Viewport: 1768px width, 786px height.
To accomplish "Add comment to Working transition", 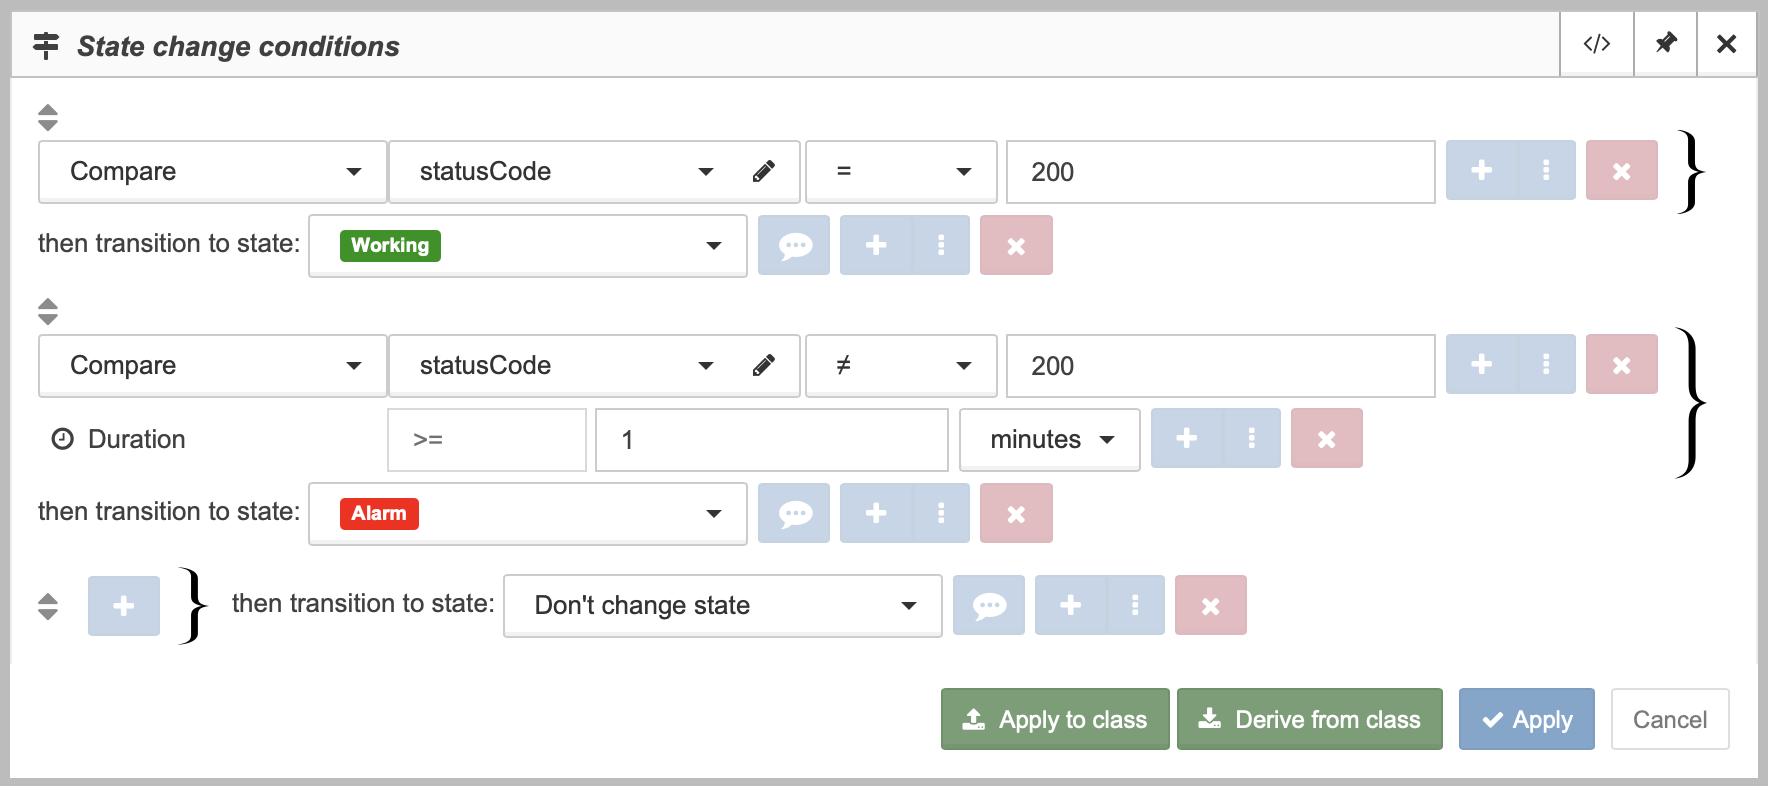I will click(x=794, y=245).
